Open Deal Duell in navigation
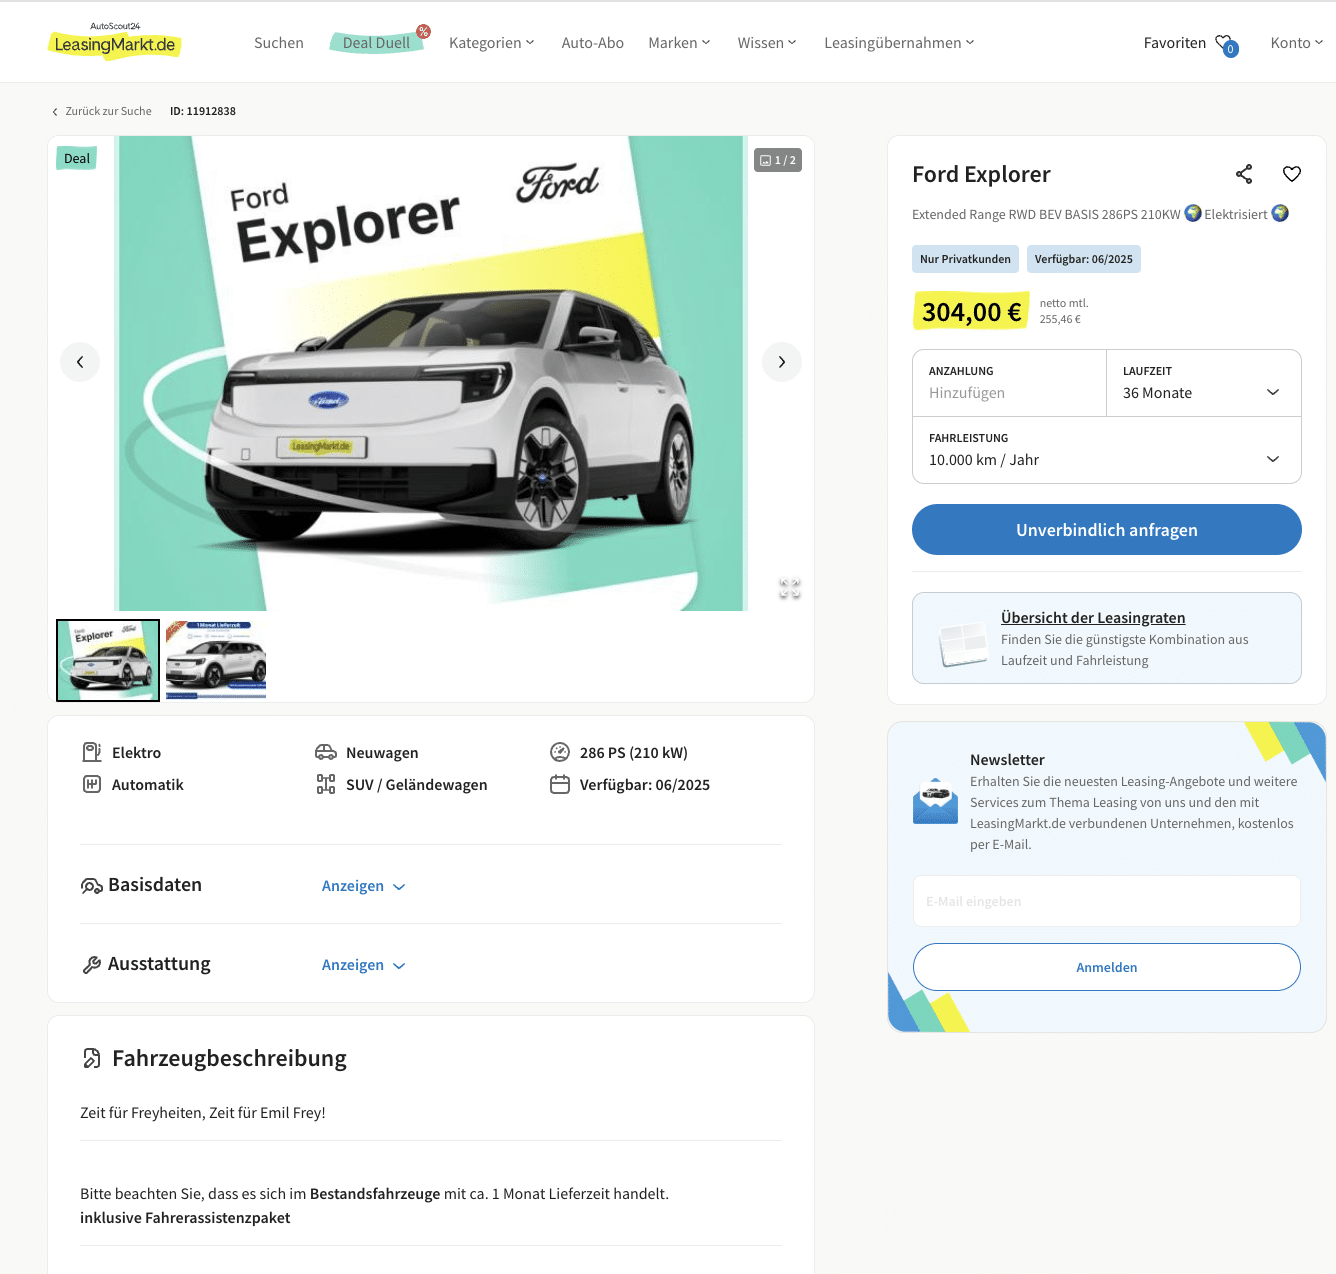This screenshot has height=1274, width=1336. click(x=376, y=43)
